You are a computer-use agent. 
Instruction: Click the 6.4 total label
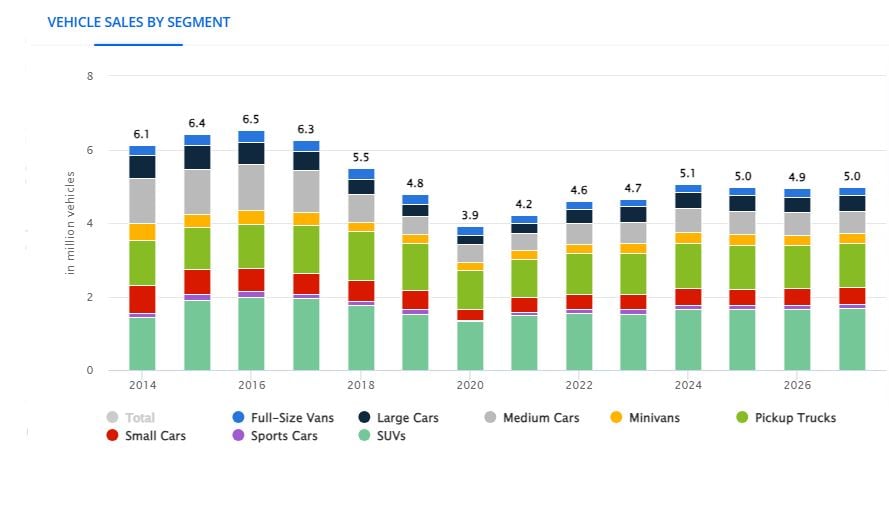[197, 124]
